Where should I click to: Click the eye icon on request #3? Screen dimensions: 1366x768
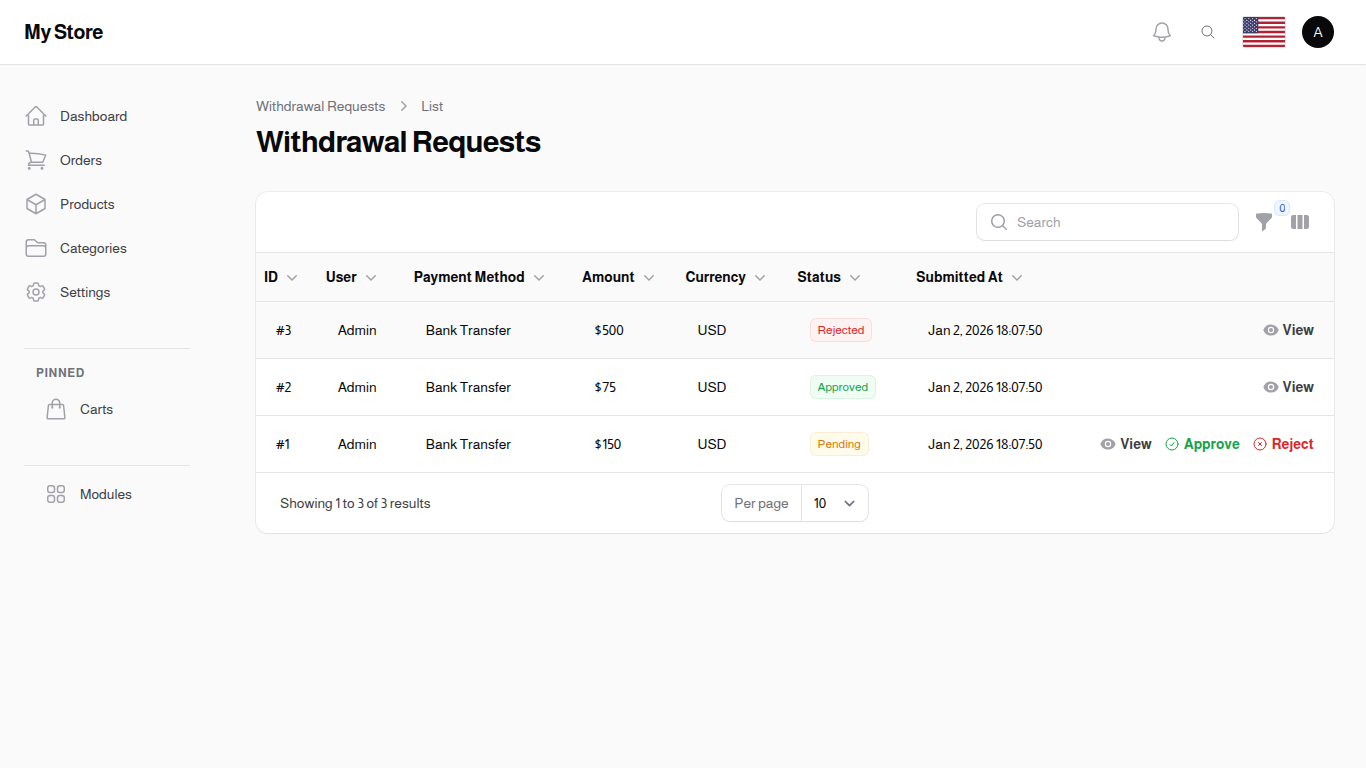[1270, 330]
